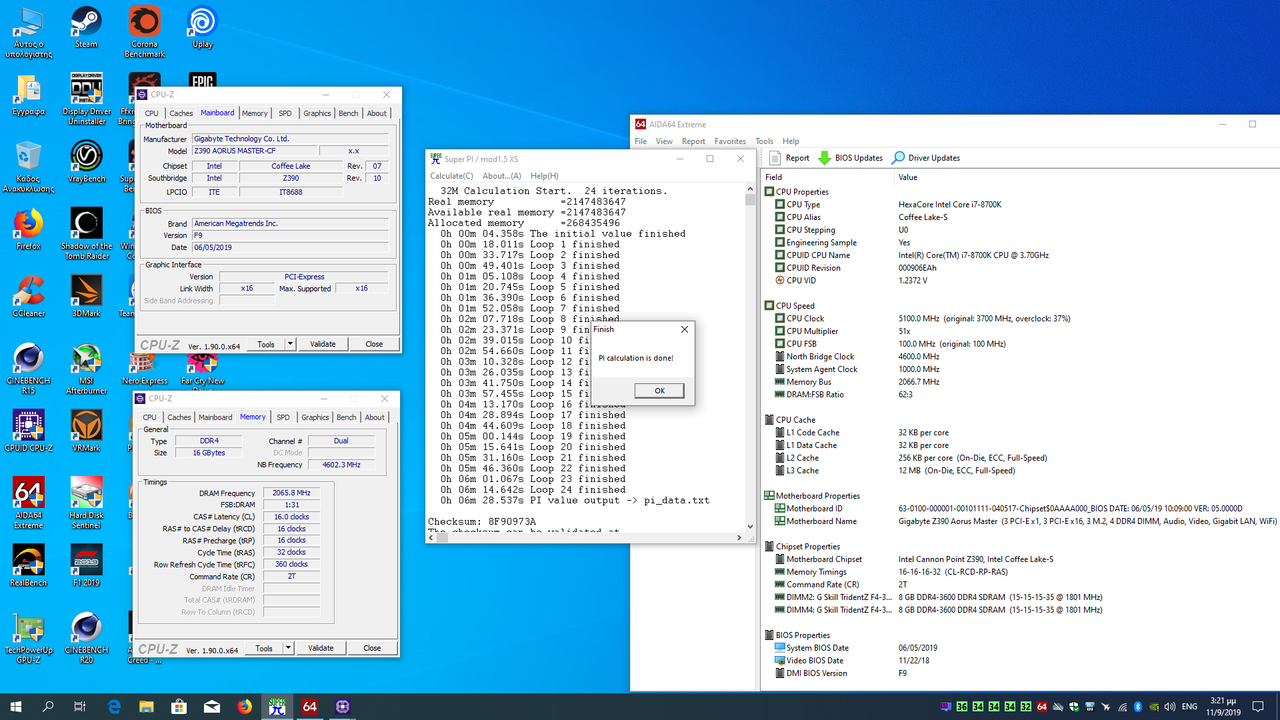Click Driver Updates in AIDA64 toolbar
Viewport: 1280px width, 720px height.
(x=925, y=158)
